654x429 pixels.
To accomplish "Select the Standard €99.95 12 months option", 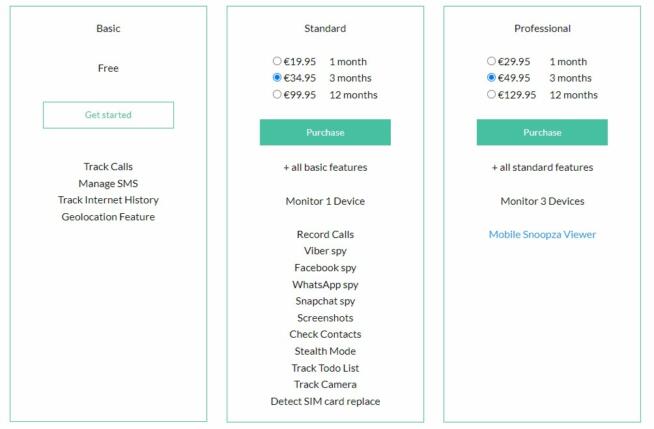I will (x=277, y=94).
